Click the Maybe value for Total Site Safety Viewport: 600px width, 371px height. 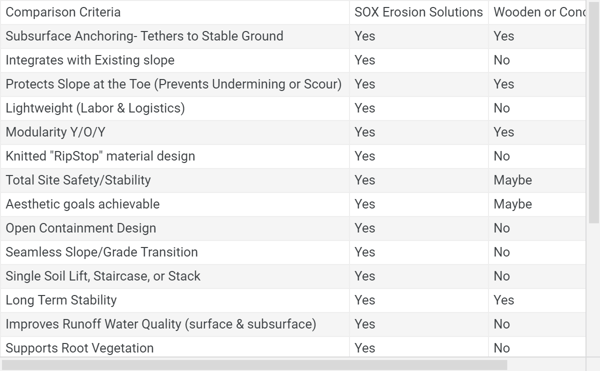click(x=512, y=180)
